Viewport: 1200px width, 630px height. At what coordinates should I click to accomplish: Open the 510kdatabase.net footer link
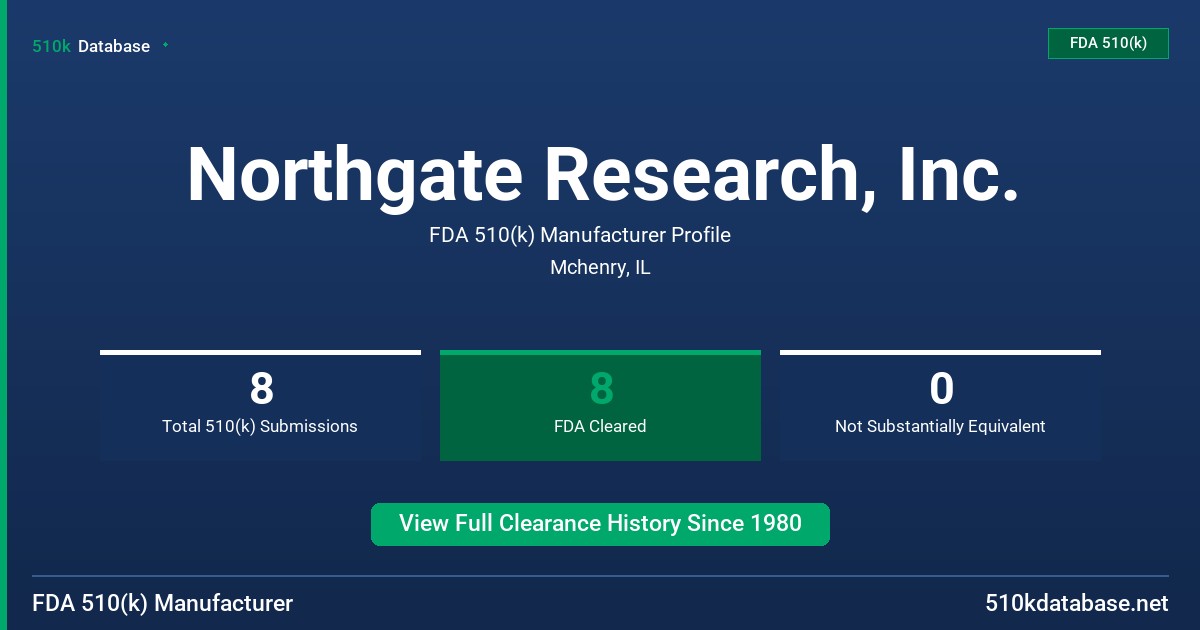(x=1076, y=603)
